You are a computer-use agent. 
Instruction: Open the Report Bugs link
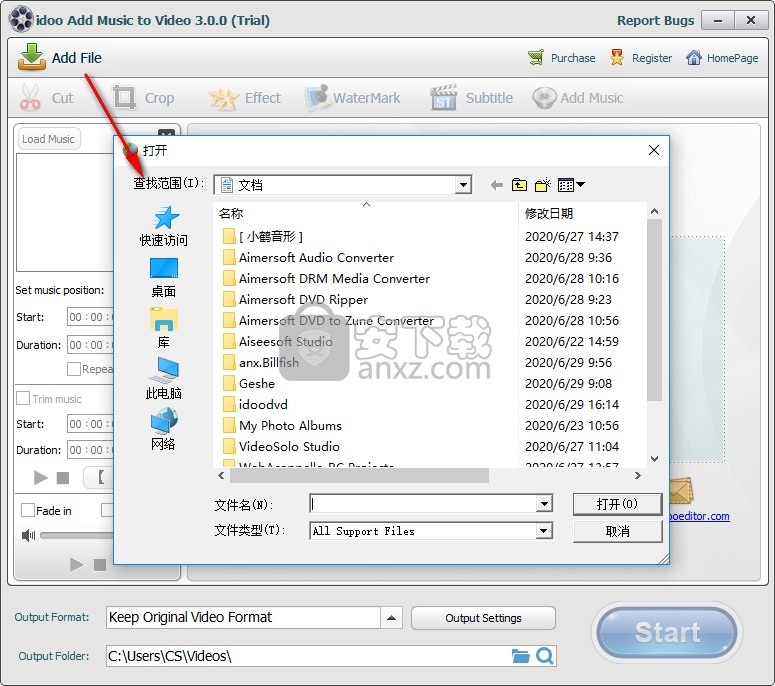(x=655, y=20)
